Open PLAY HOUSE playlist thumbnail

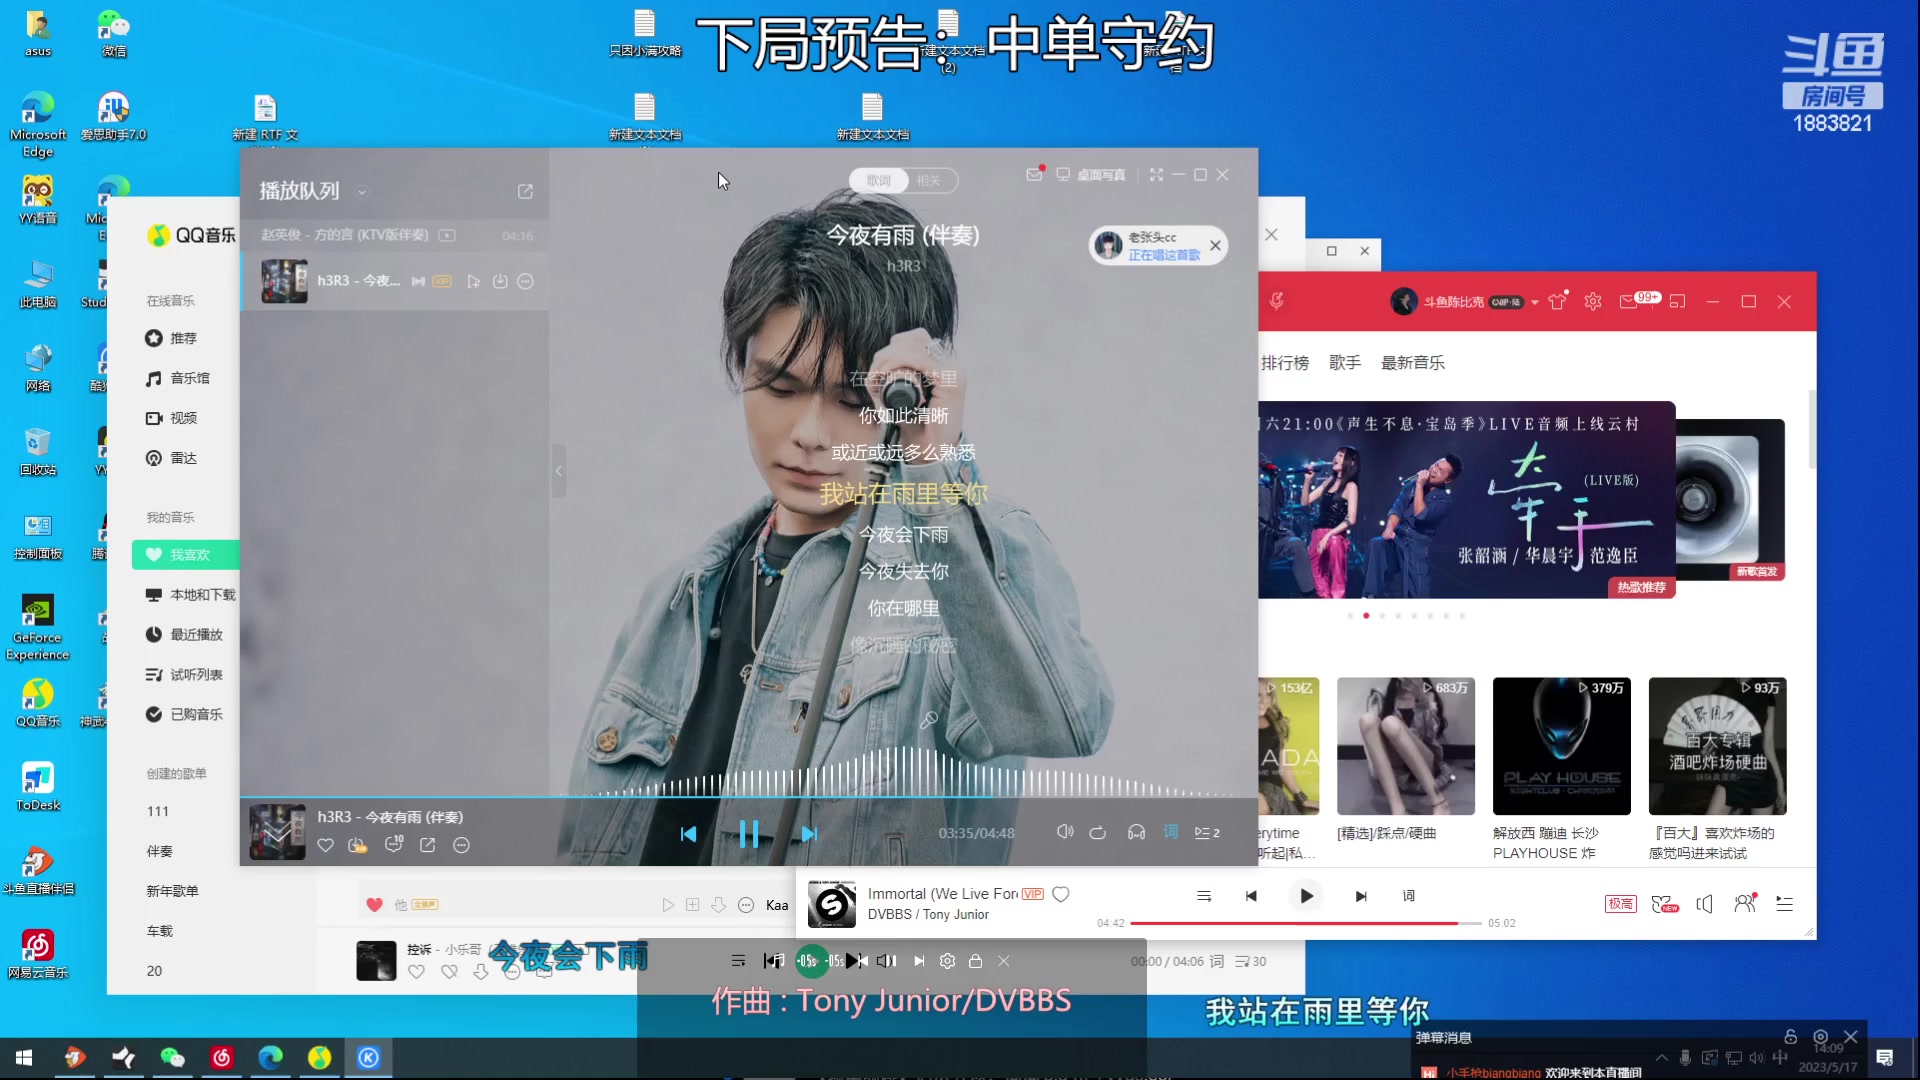(1561, 746)
